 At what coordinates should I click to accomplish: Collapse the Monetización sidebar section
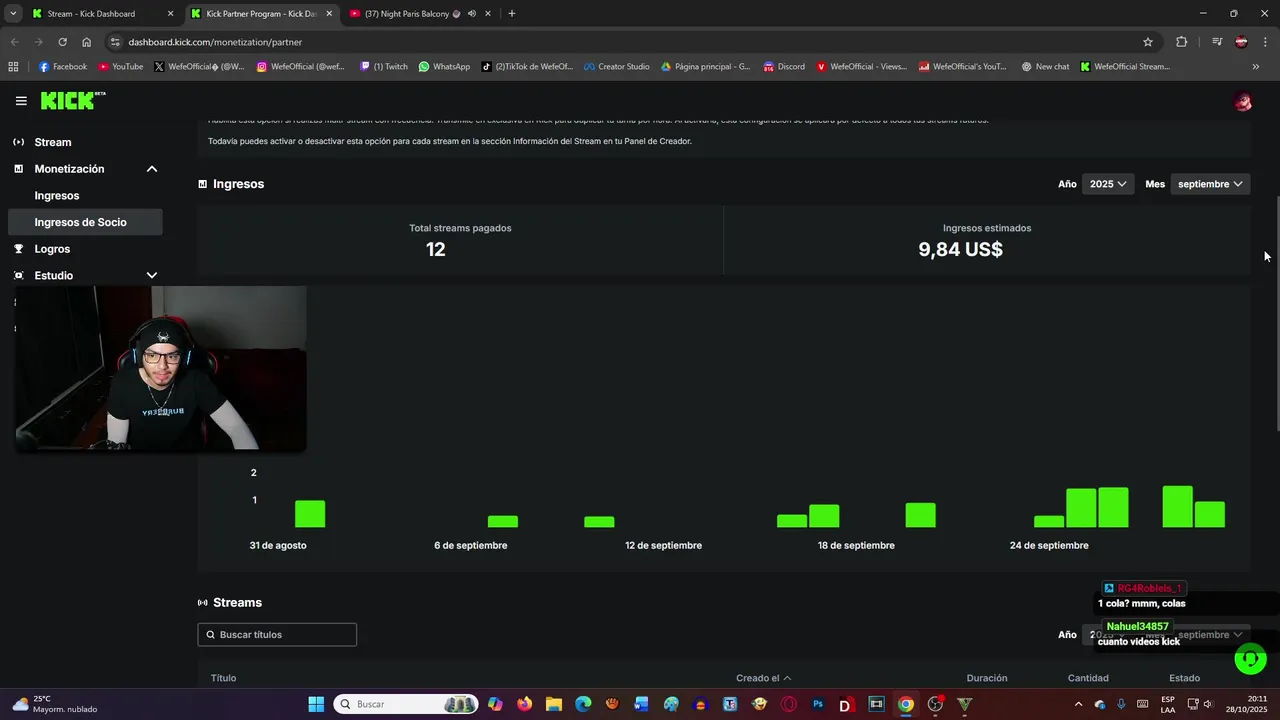[152, 169]
